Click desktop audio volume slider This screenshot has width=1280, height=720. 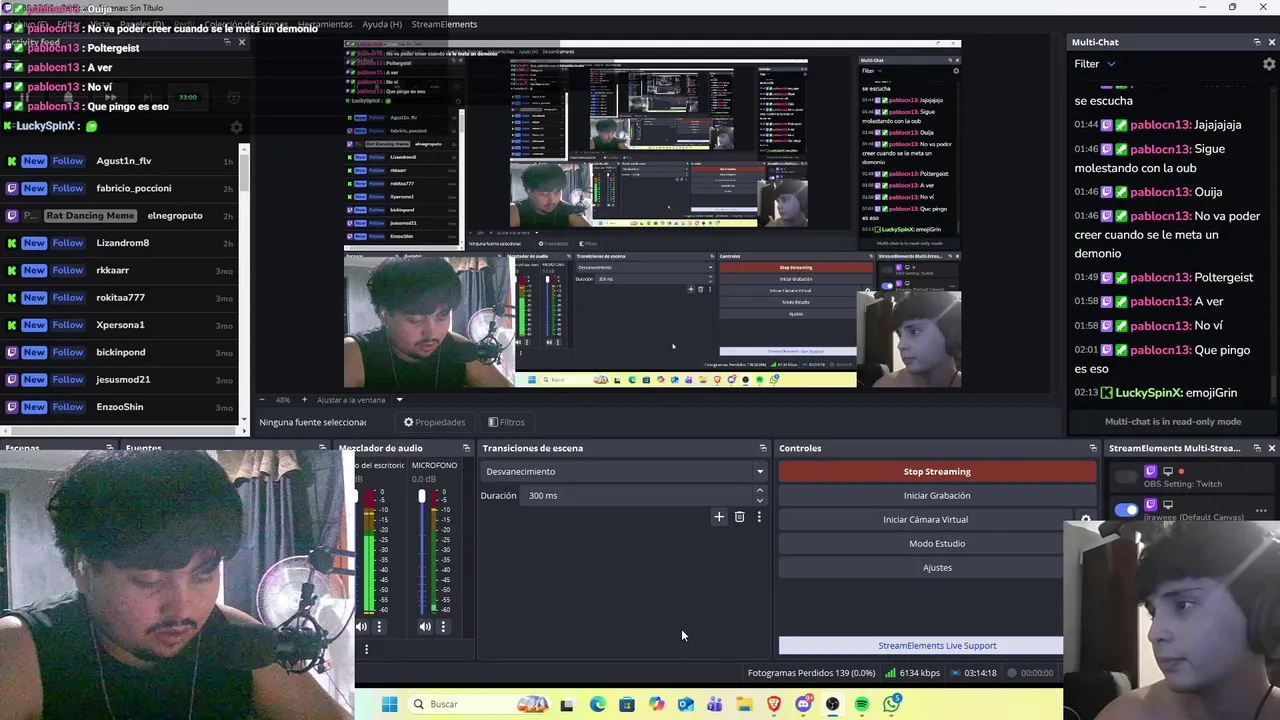pos(357,550)
